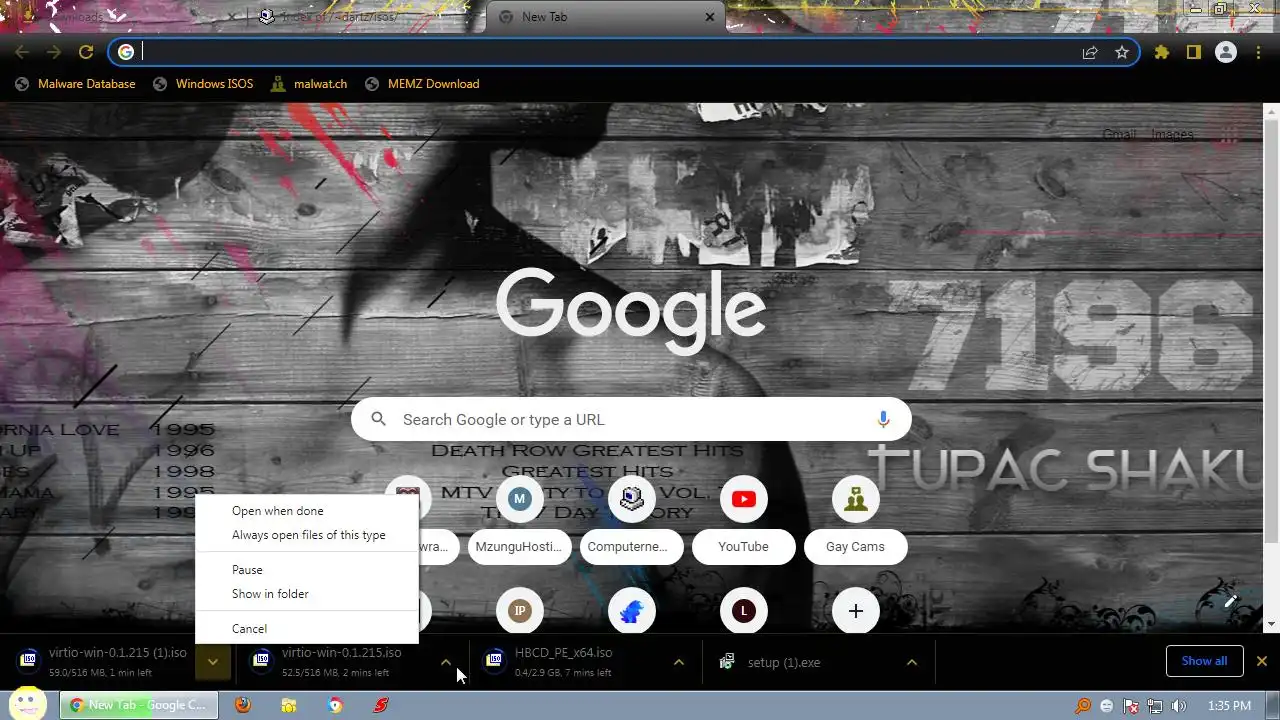The width and height of the screenshot is (1280, 720).
Task: Click the 1:35 PM taskbar clock
Action: [1229, 705]
